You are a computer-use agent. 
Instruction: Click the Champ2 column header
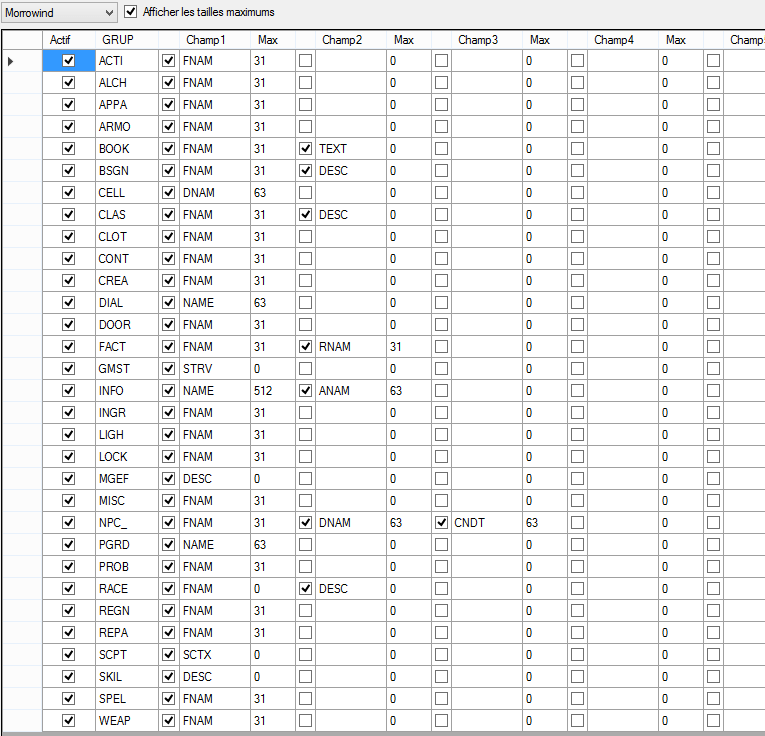coord(341,40)
